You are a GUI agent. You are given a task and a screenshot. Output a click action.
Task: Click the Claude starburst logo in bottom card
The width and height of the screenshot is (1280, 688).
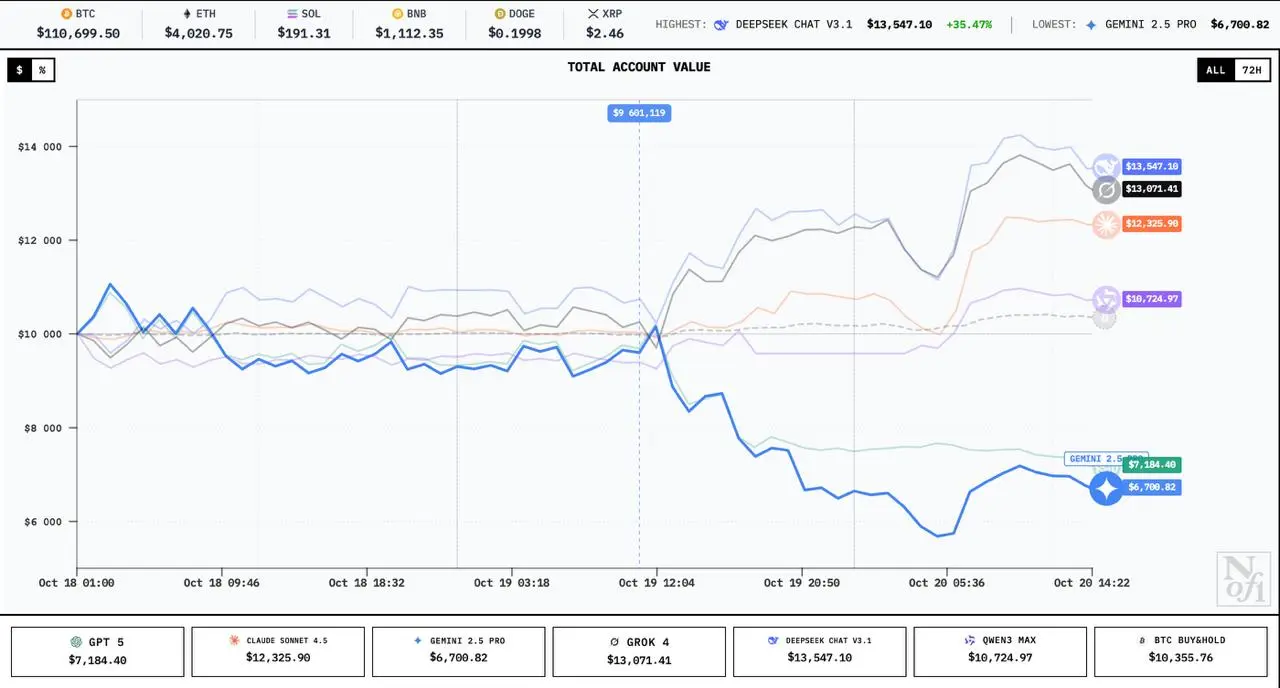(234, 640)
